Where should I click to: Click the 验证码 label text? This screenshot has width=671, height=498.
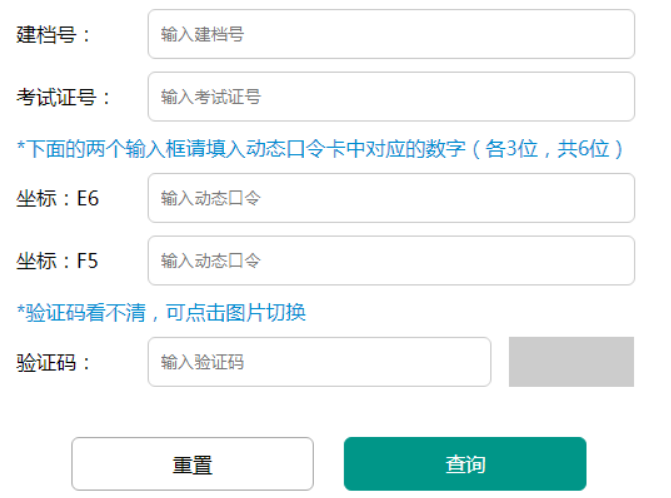click(x=54, y=362)
